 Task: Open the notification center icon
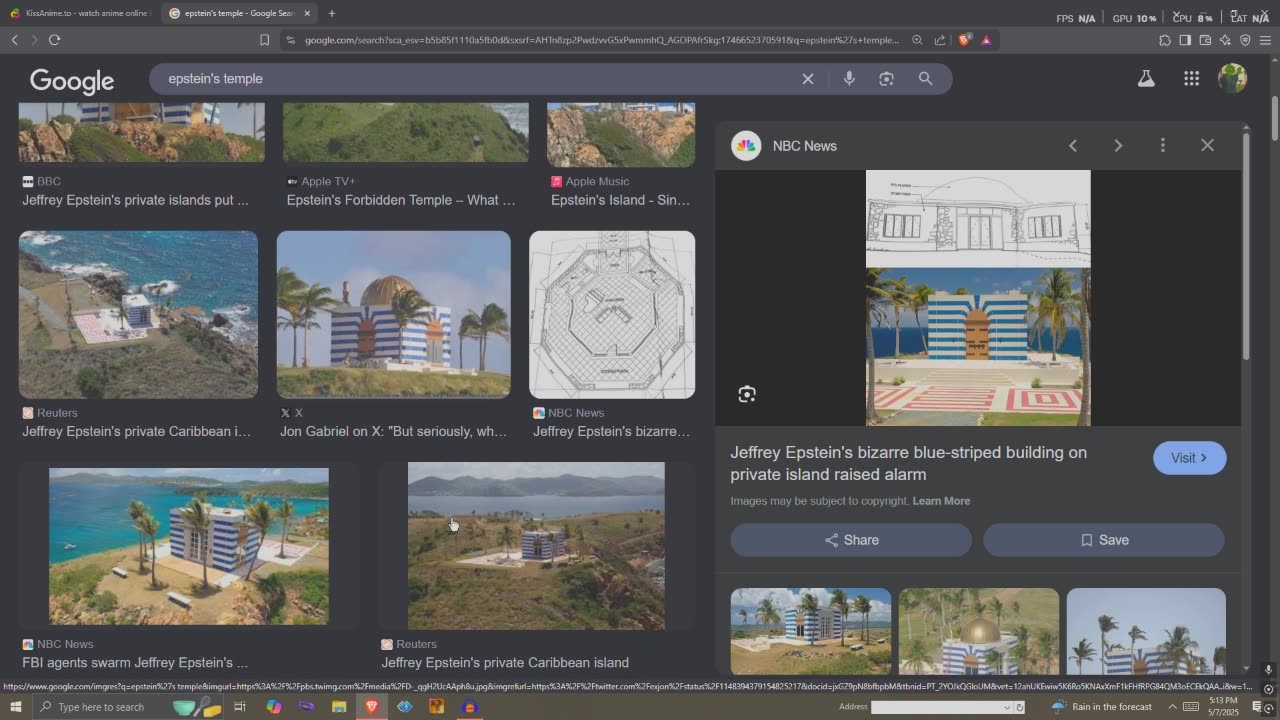pos(1257,707)
